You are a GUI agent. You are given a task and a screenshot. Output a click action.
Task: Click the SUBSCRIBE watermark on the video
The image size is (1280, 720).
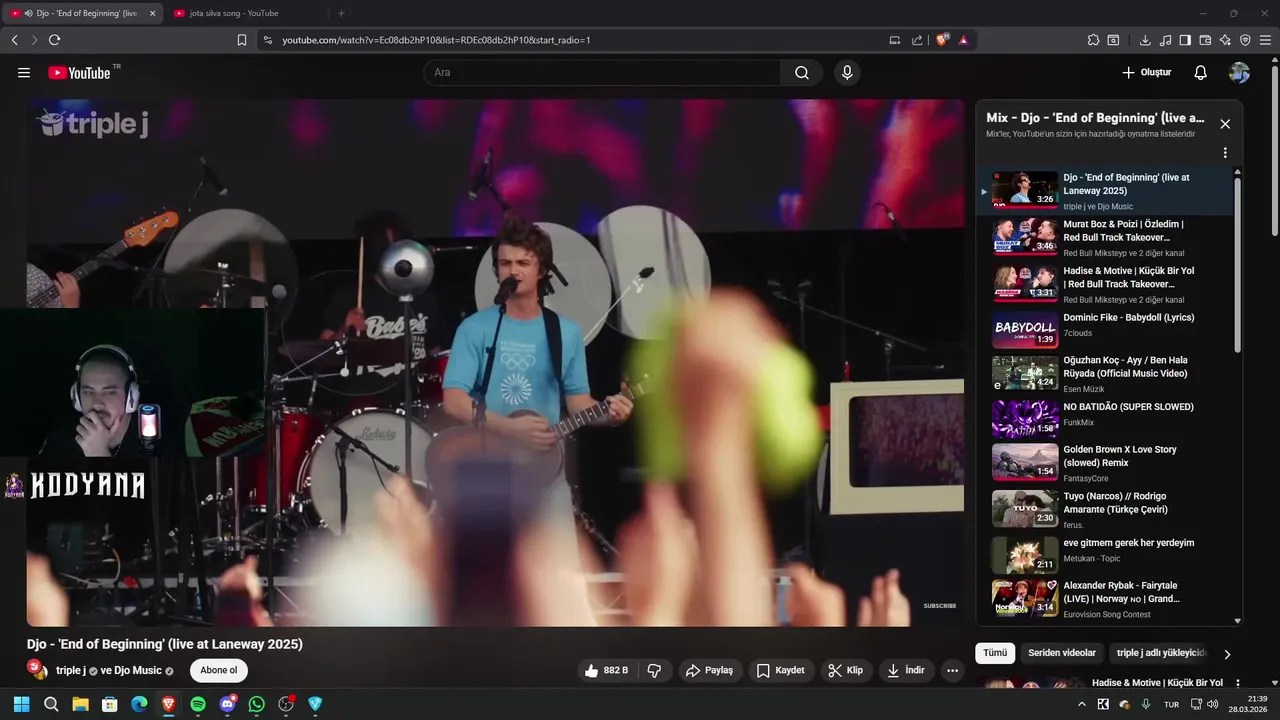click(939, 606)
